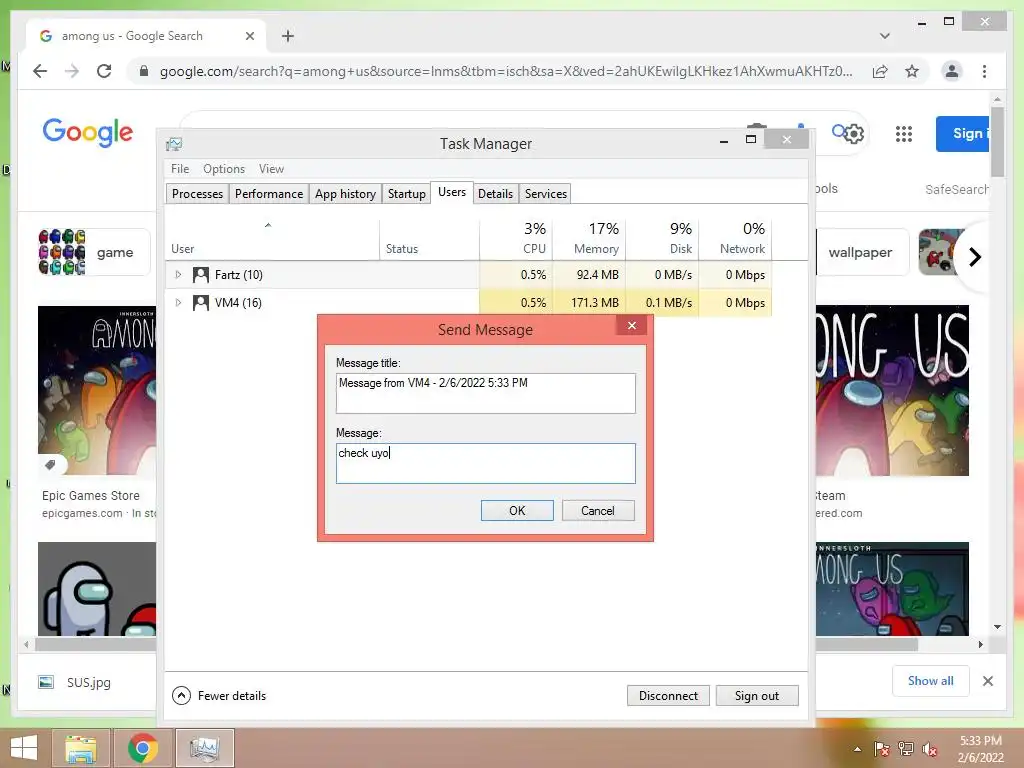Image resolution: width=1024 pixels, height=768 pixels.
Task: Switch to the Processes tab
Action: (x=197, y=193)
